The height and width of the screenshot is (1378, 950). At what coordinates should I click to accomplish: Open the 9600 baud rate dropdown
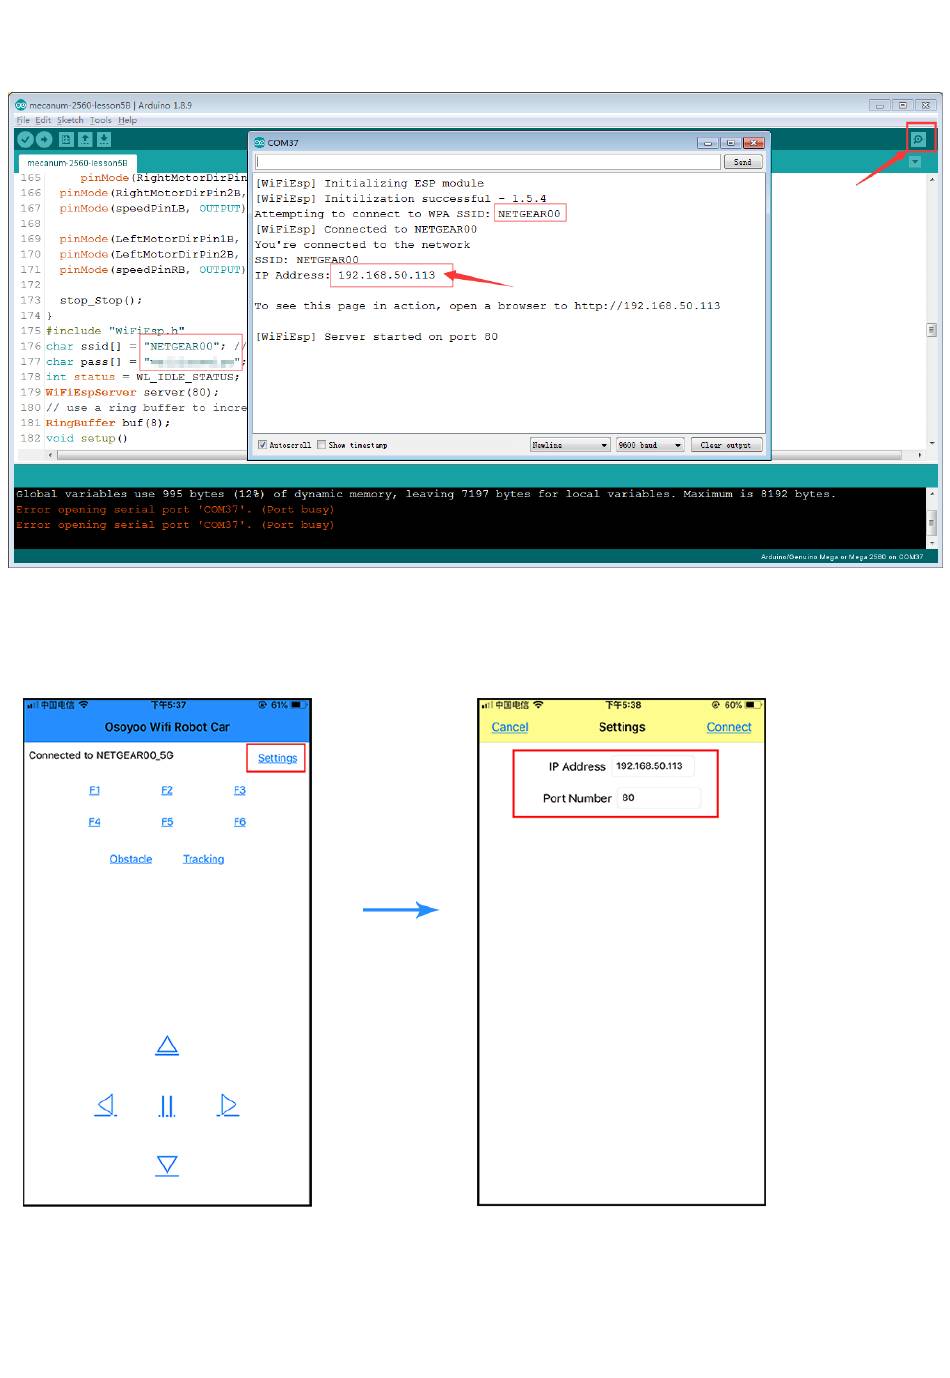click(x=650, y=445)
